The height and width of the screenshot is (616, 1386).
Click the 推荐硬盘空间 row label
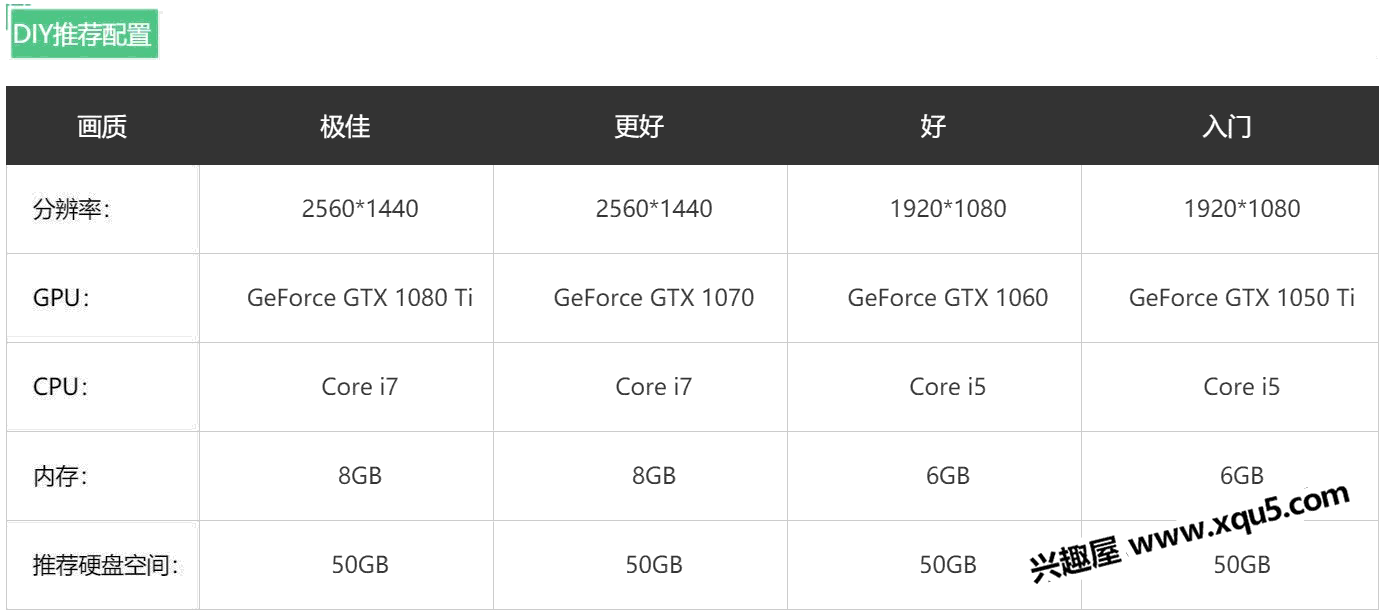click(x=106, y=565)
